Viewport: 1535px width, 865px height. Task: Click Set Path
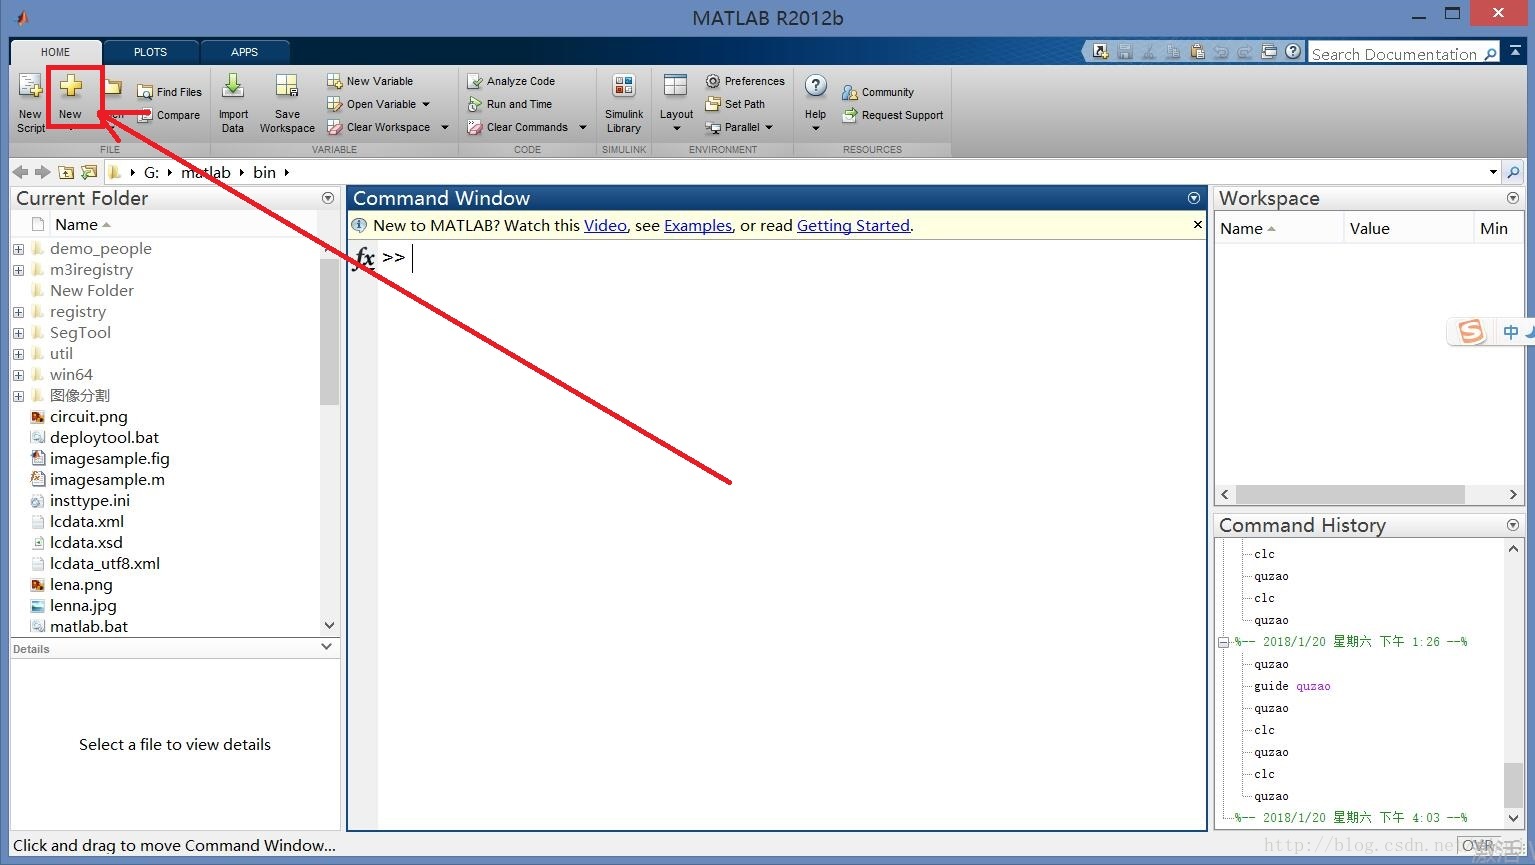735,104
